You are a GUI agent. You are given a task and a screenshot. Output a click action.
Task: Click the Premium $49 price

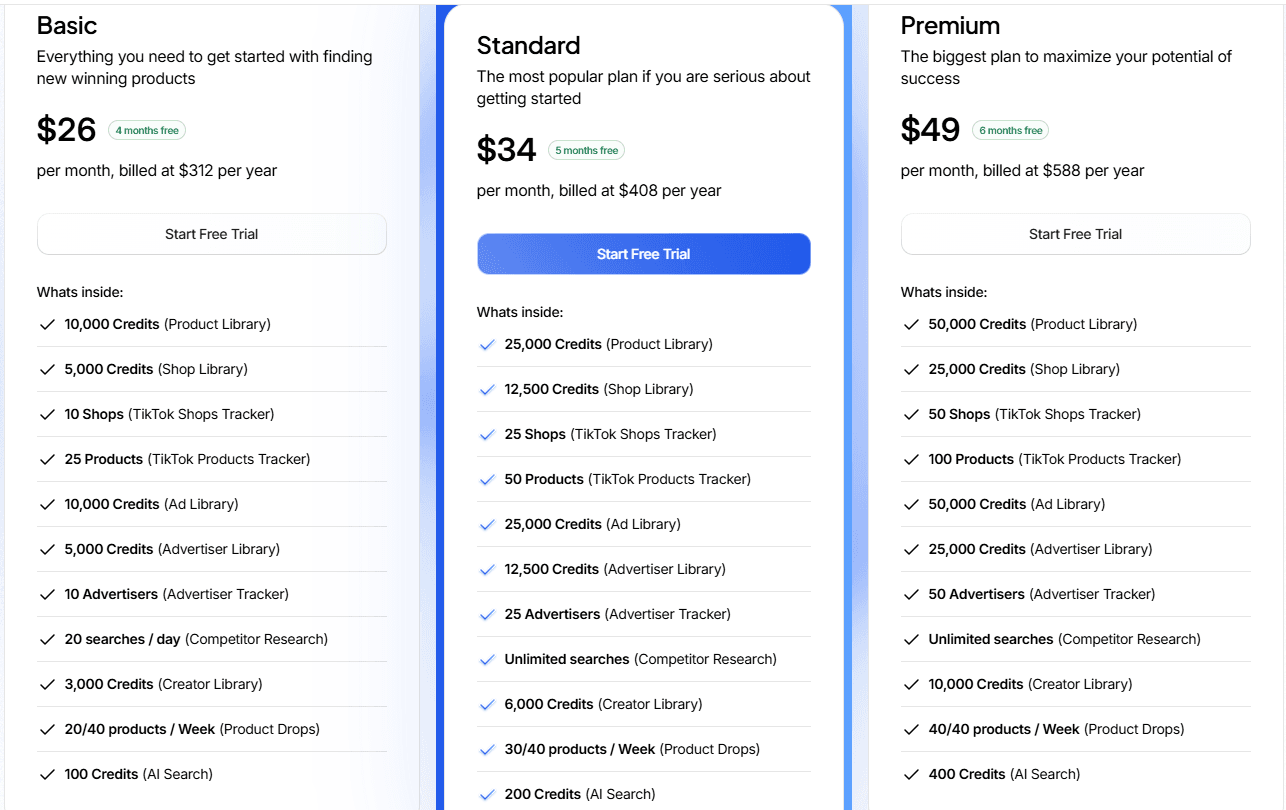(x=930, y=130)
